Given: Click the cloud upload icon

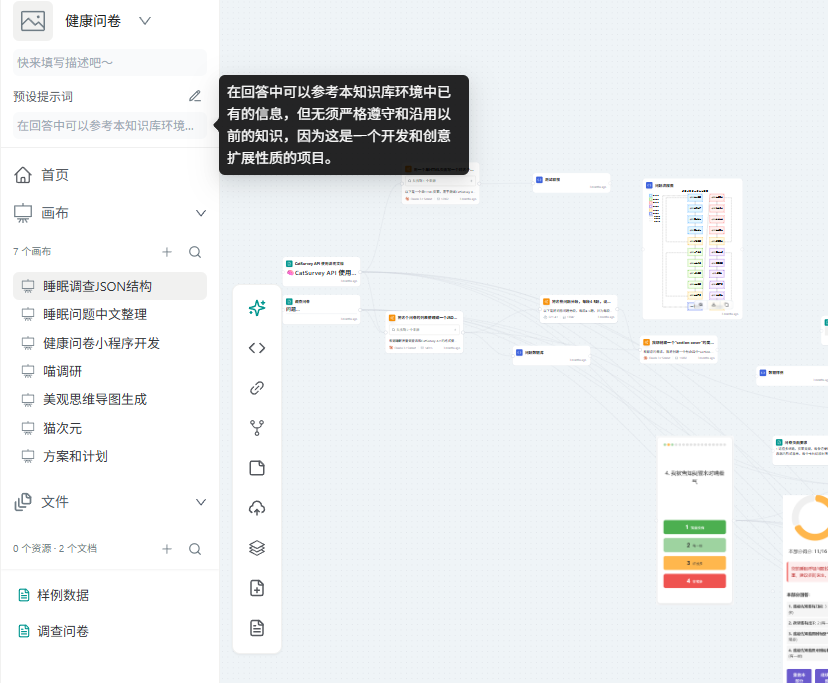Looking at the screenshot, I should pos(257,508).
